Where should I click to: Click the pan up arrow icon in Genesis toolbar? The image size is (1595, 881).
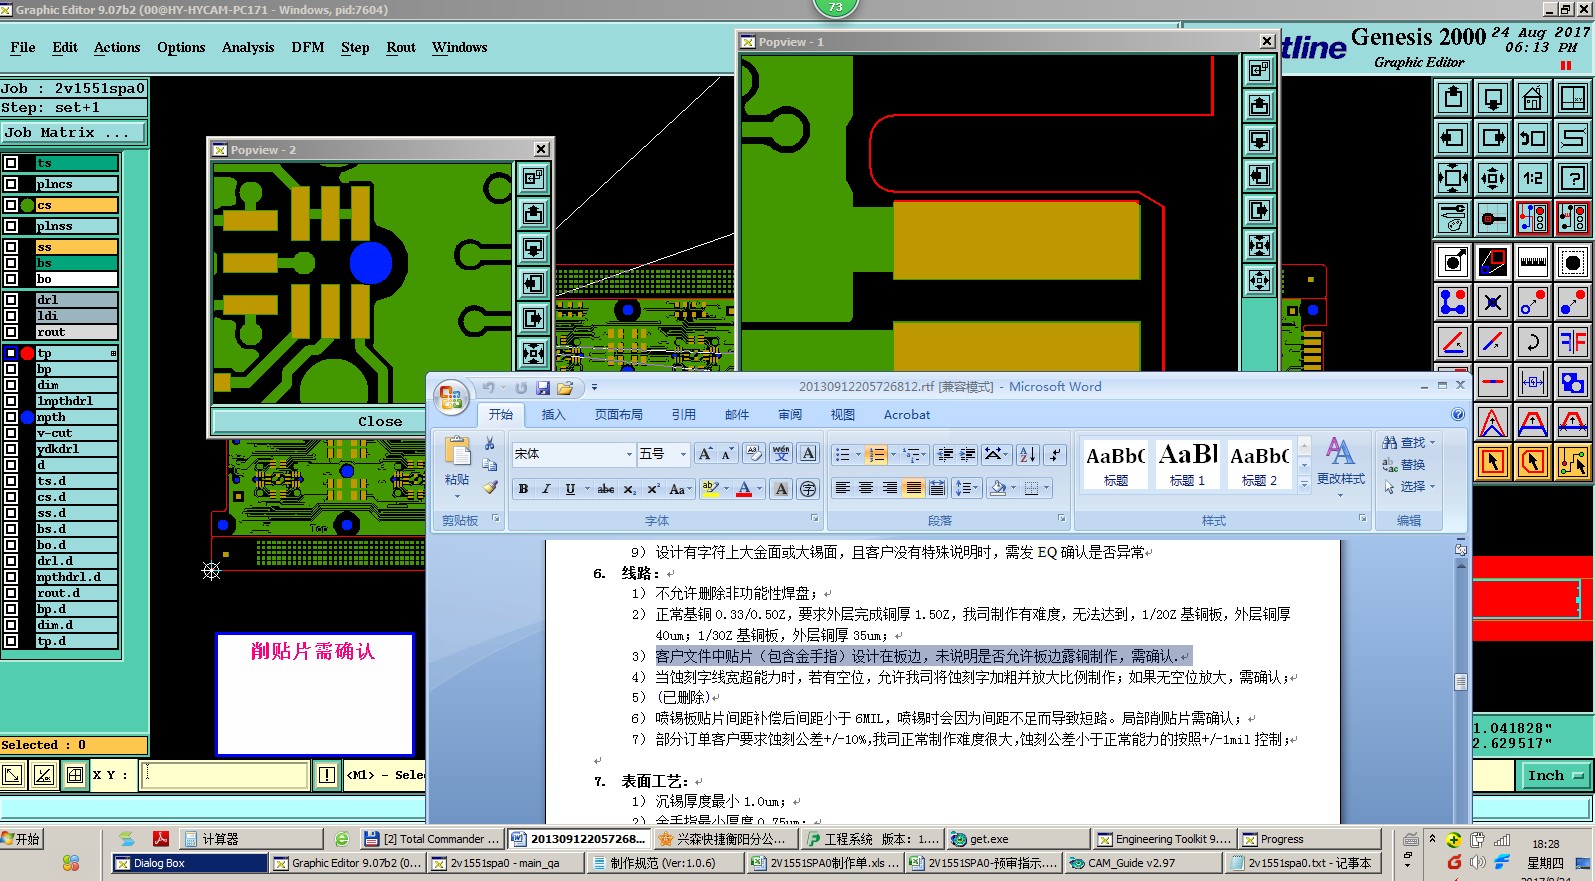1453,98
